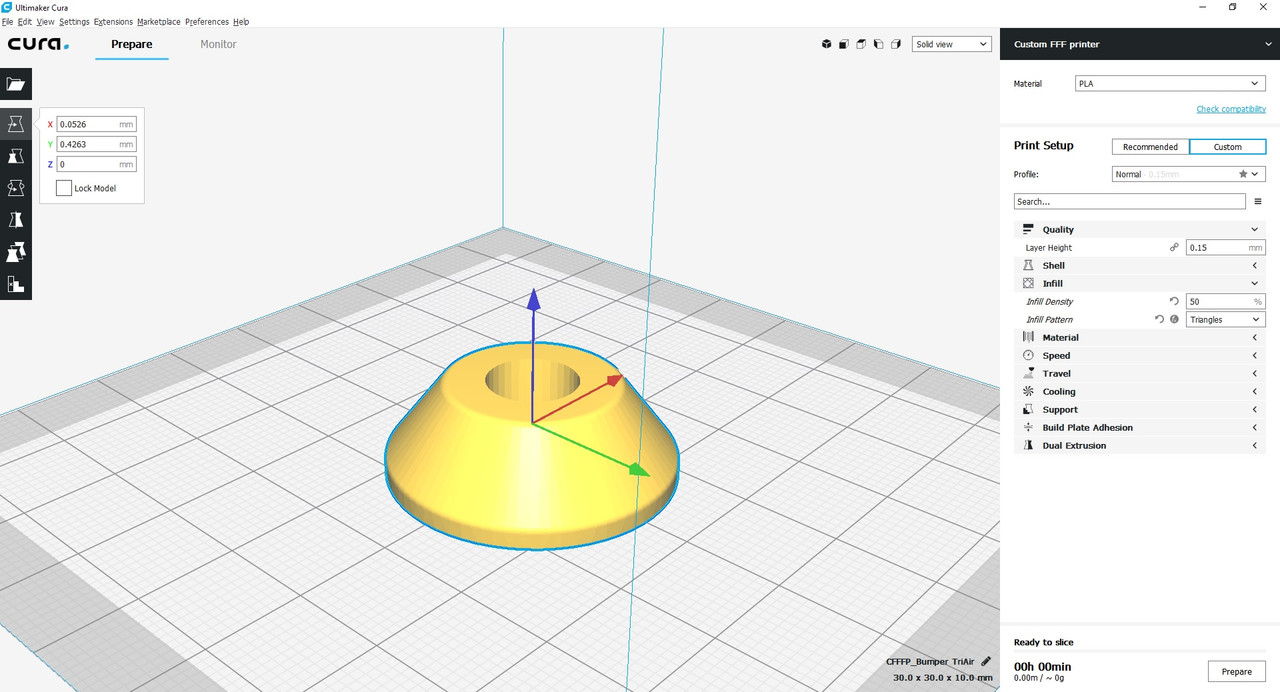1280x692 pixels.
Task: Open the Preferences menu
Action: tap(207, 21)
